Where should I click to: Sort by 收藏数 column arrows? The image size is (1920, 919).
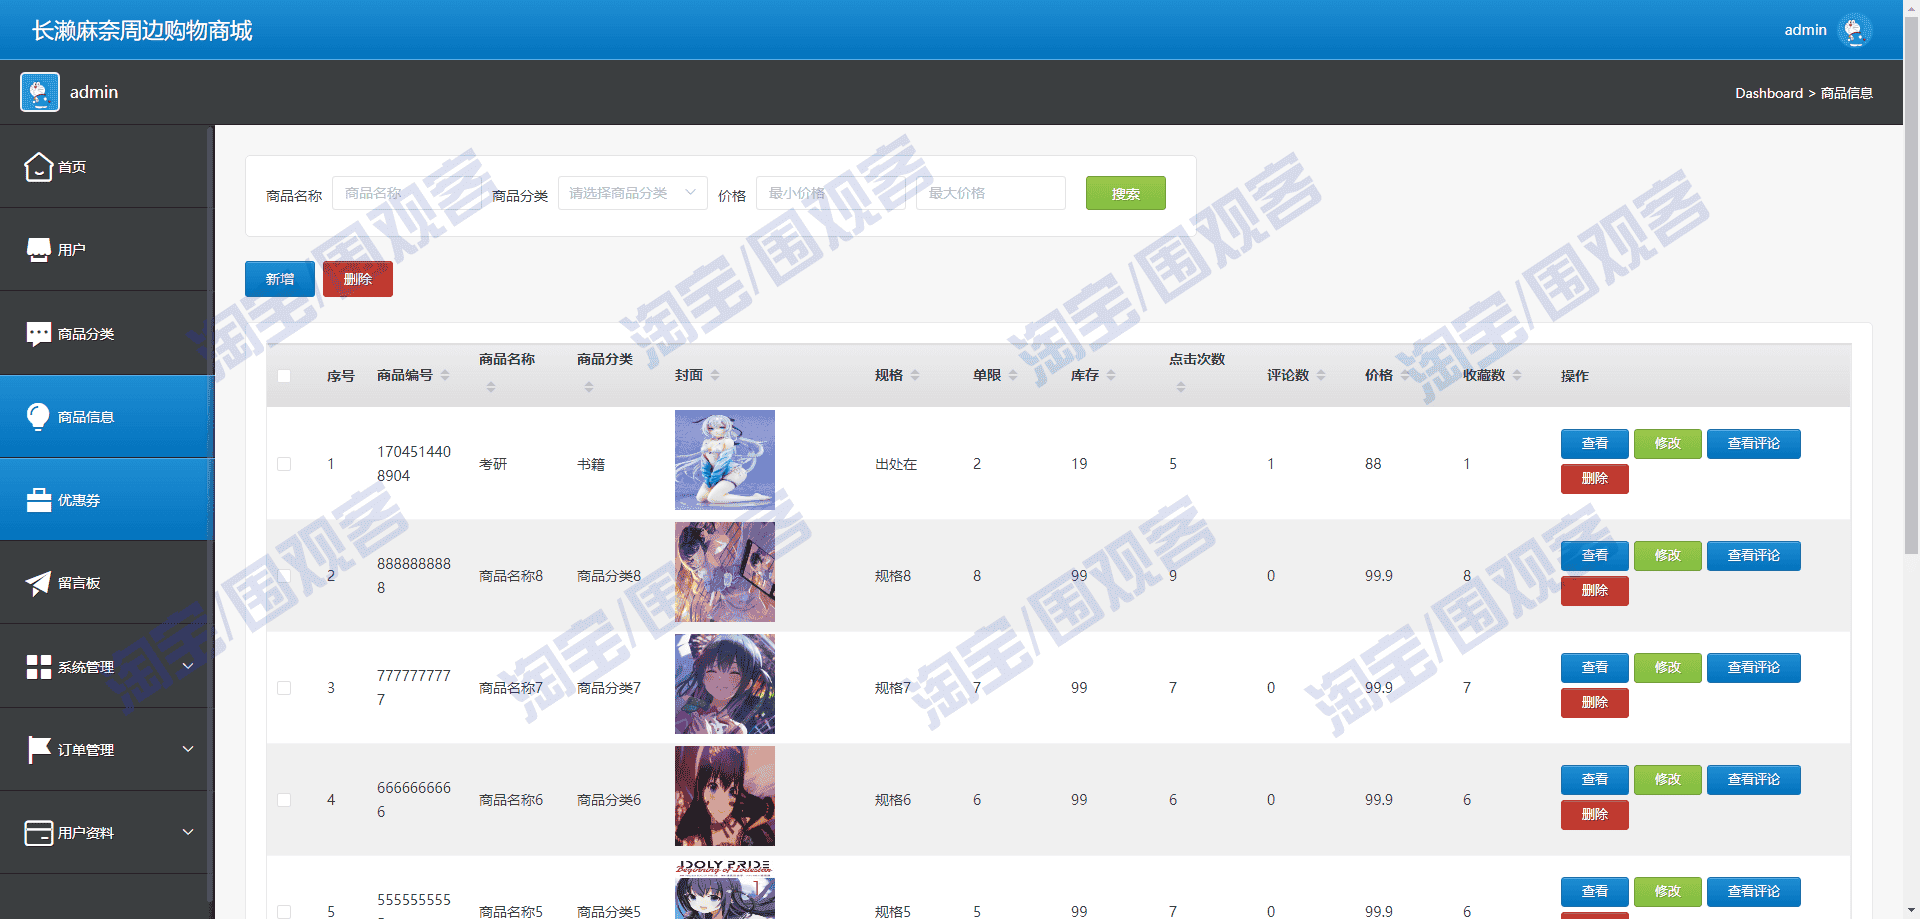(x=1517, y=375)
